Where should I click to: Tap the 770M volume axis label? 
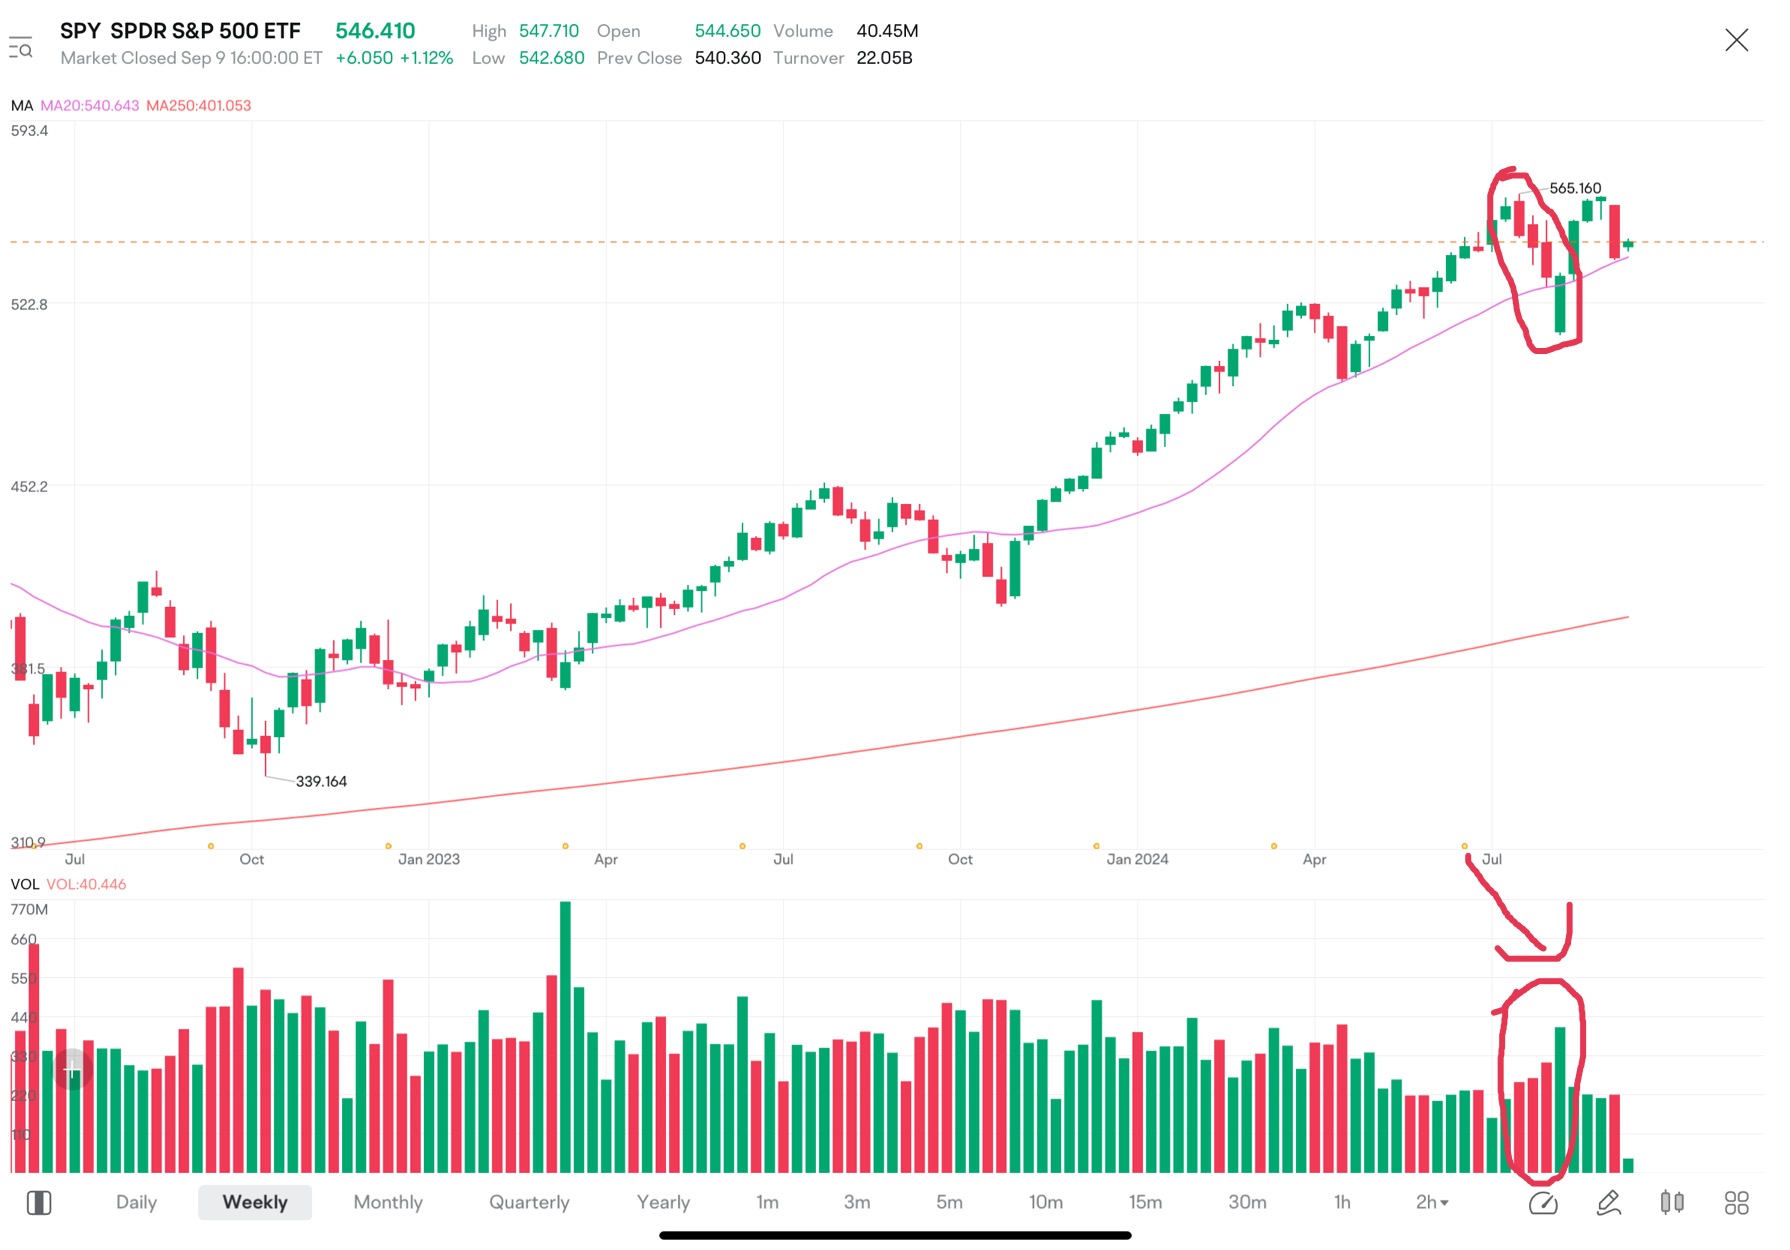tap(29, 909)
